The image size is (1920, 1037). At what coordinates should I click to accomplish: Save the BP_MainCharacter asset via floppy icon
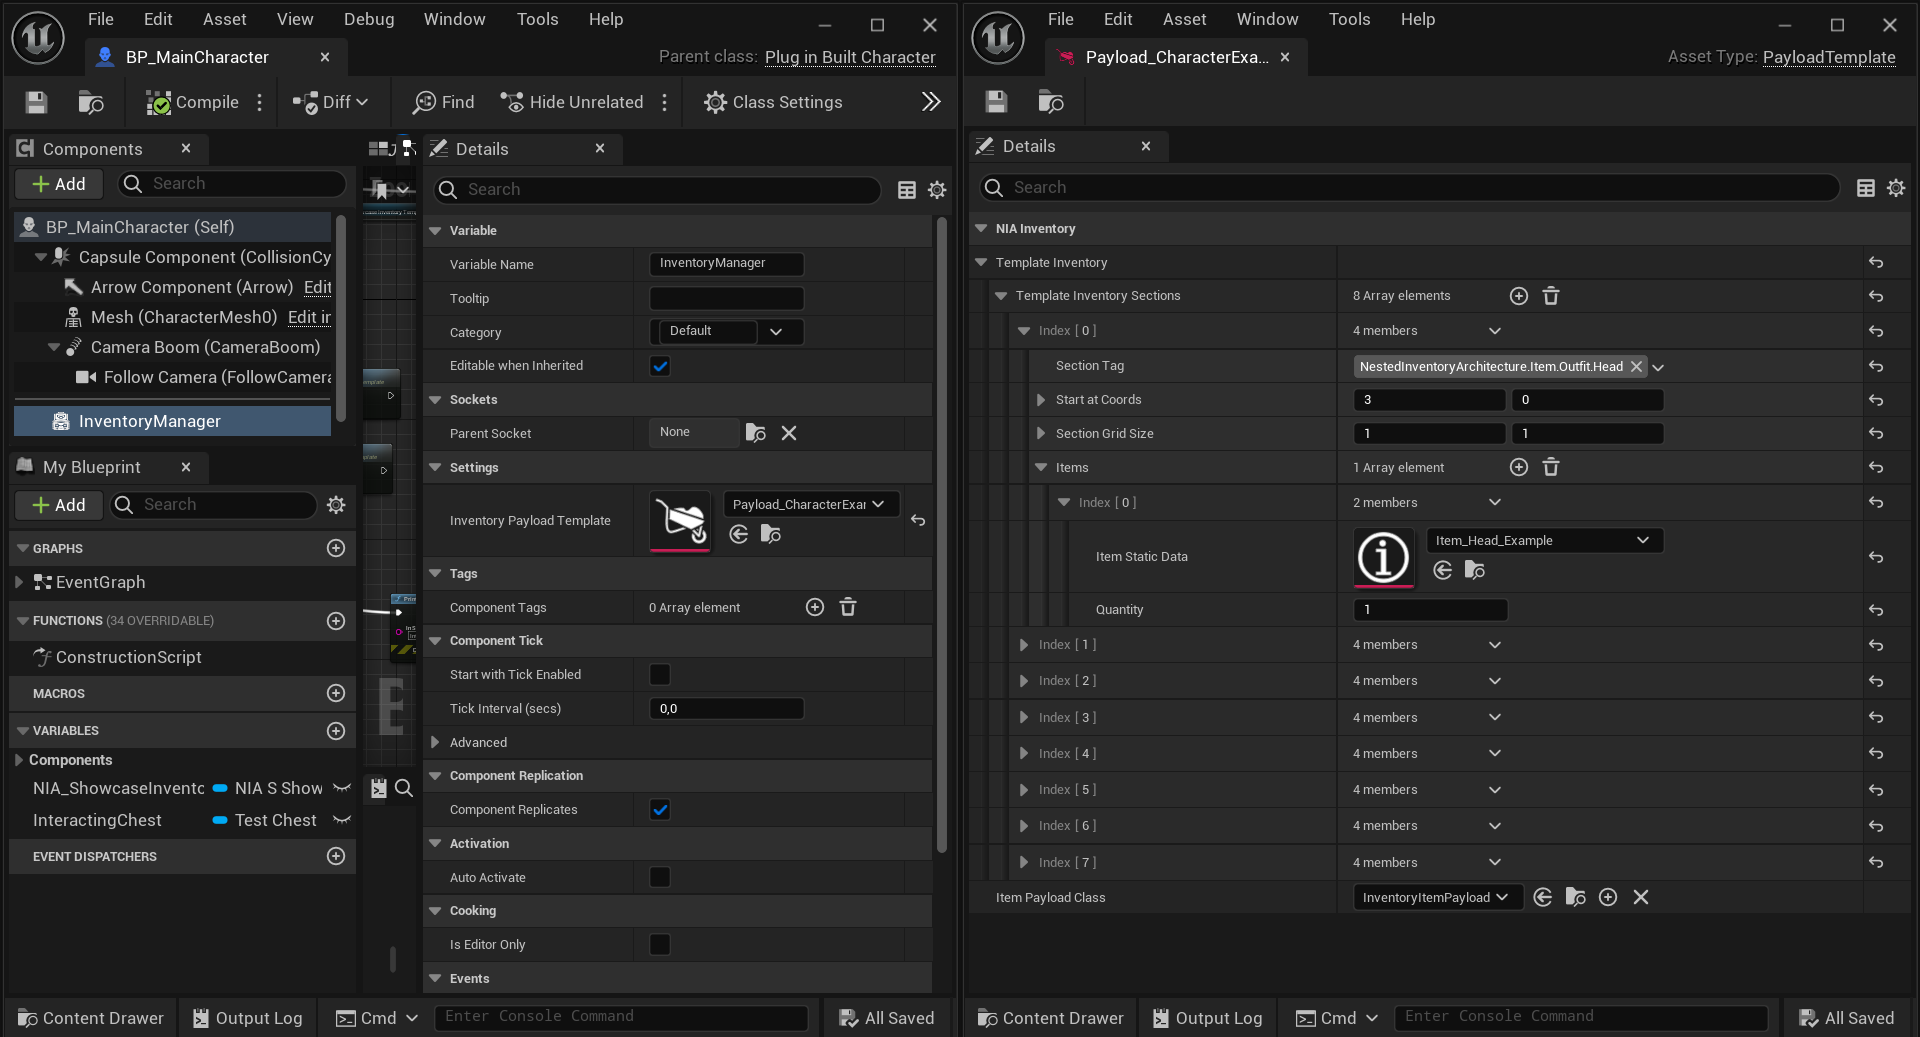point(36,102)
